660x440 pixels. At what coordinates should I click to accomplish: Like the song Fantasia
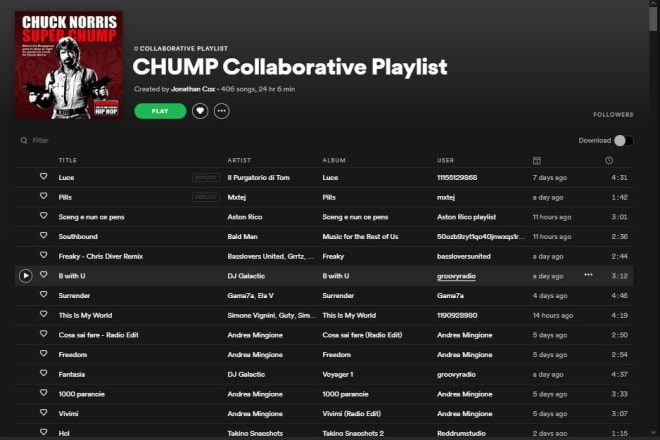coord(43,373)
